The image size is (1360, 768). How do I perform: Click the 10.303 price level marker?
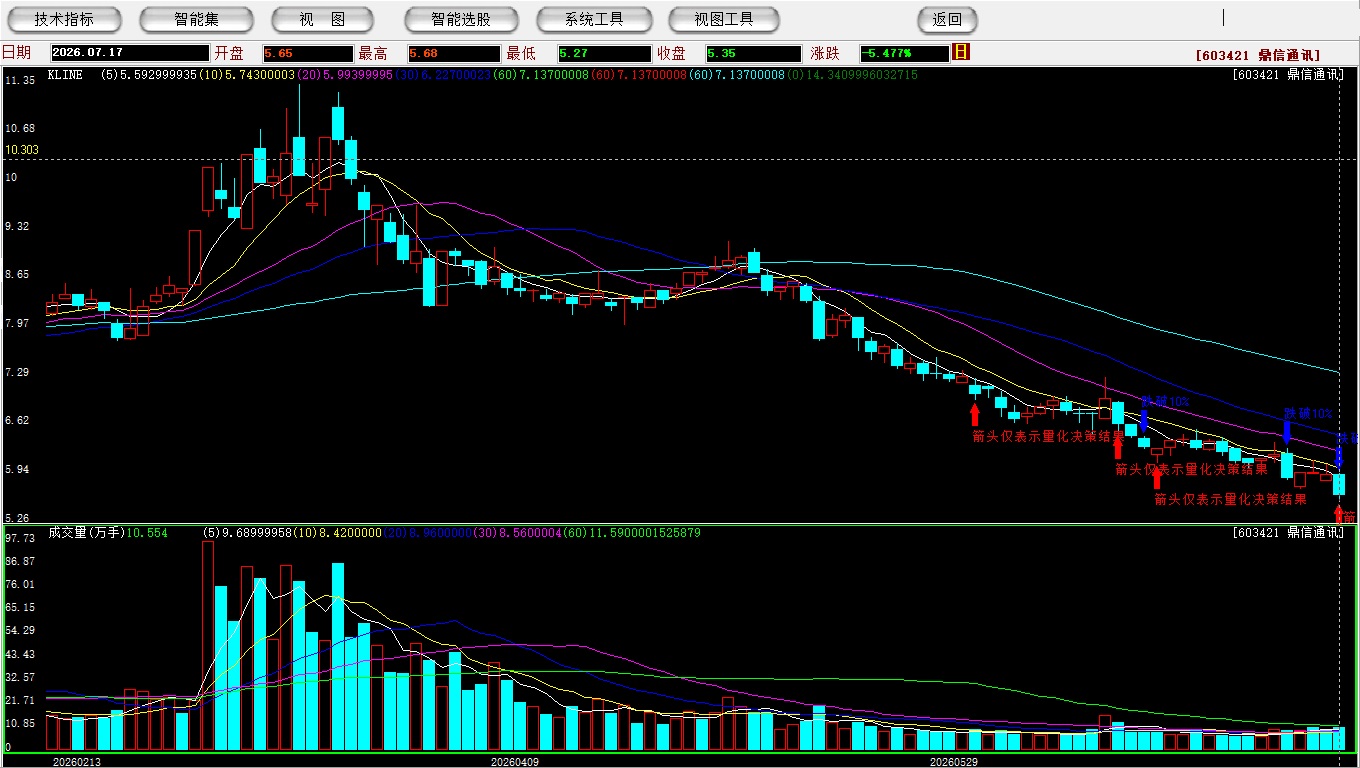click(22, 150)
